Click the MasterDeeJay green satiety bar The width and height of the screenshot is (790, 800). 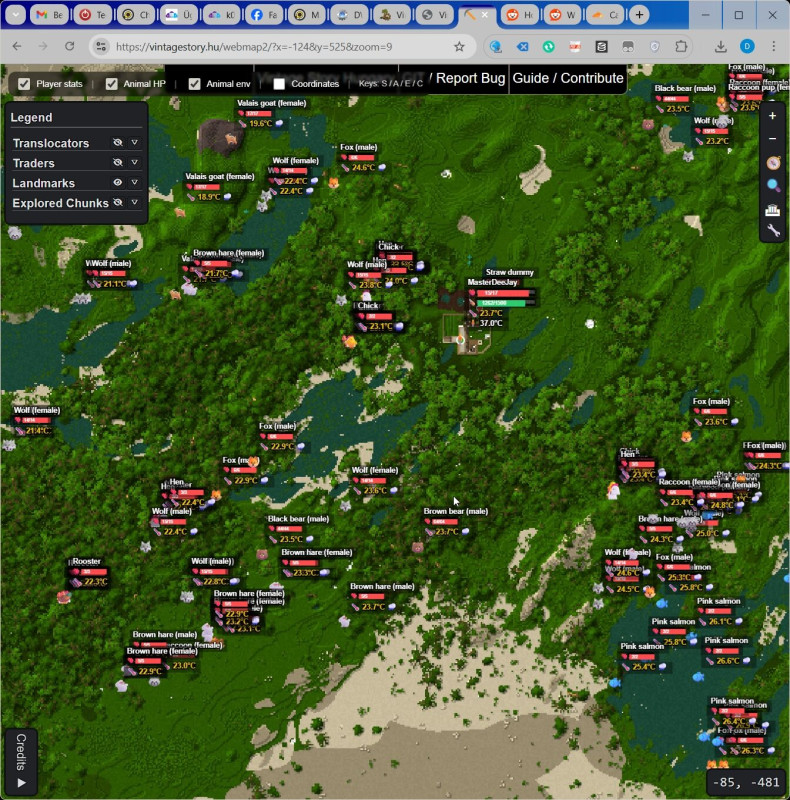[506, 303]
